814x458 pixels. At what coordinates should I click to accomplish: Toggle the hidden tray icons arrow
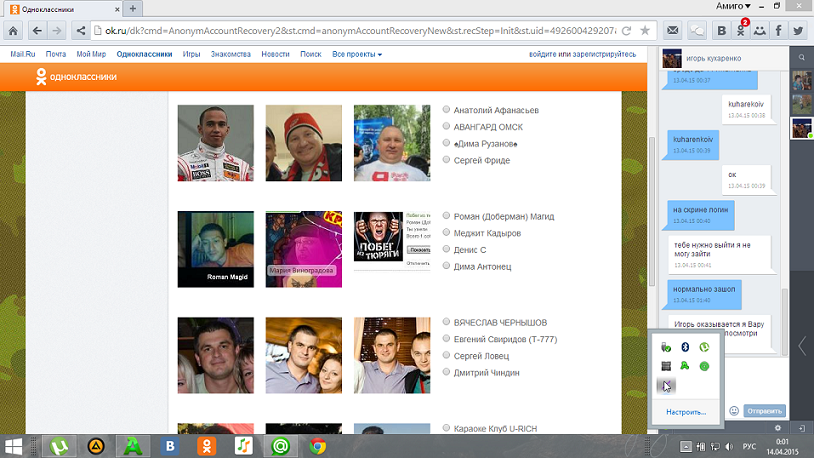pos(685,447)
